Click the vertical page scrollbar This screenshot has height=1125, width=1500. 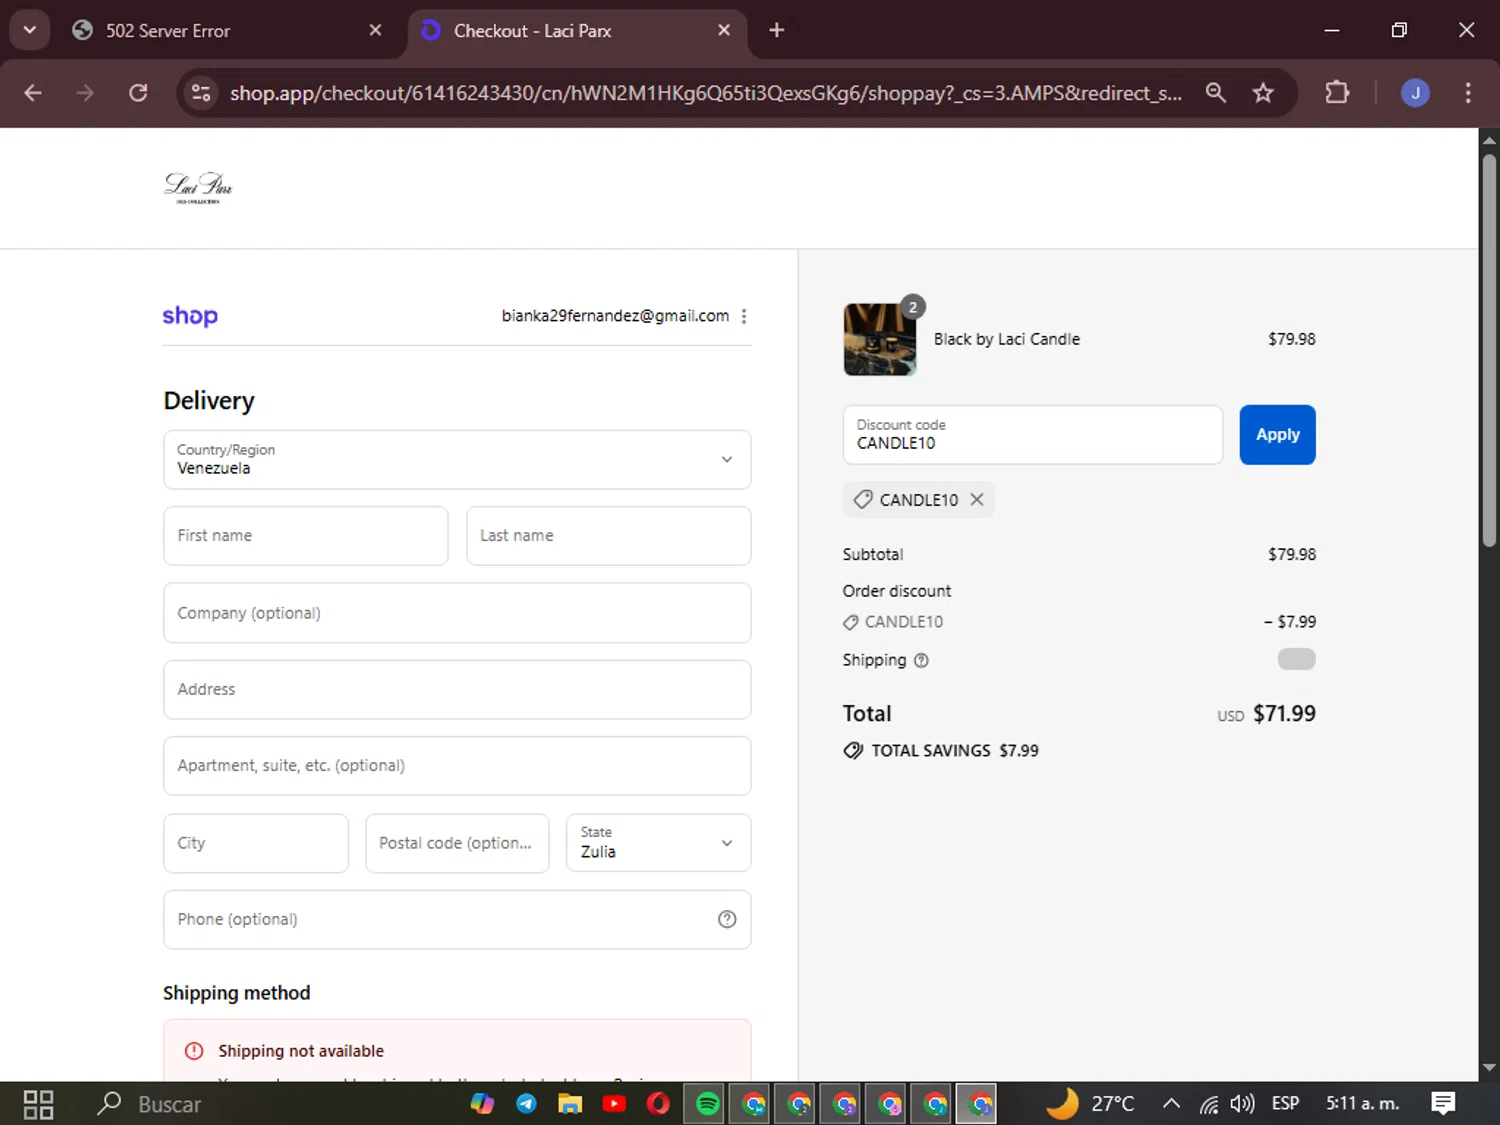(1489, 350)
